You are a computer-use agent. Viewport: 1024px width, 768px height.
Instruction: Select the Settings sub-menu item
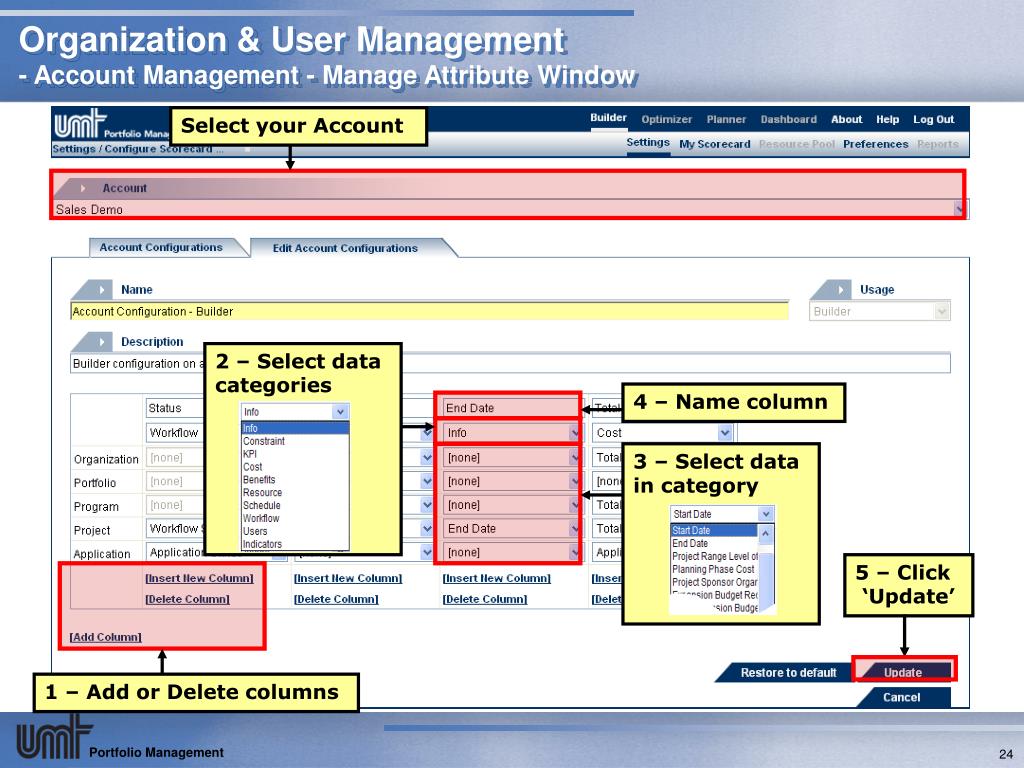[648, 142]
